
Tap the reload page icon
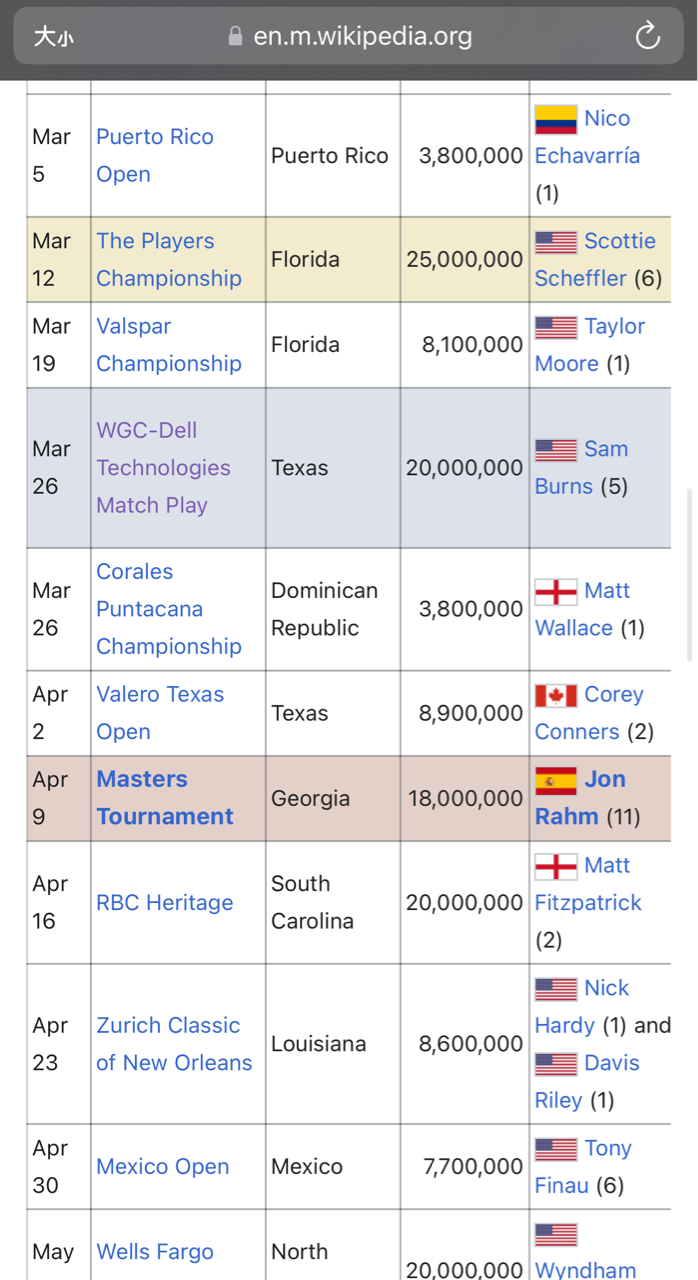pyautogui.click(x=648, y=37)
